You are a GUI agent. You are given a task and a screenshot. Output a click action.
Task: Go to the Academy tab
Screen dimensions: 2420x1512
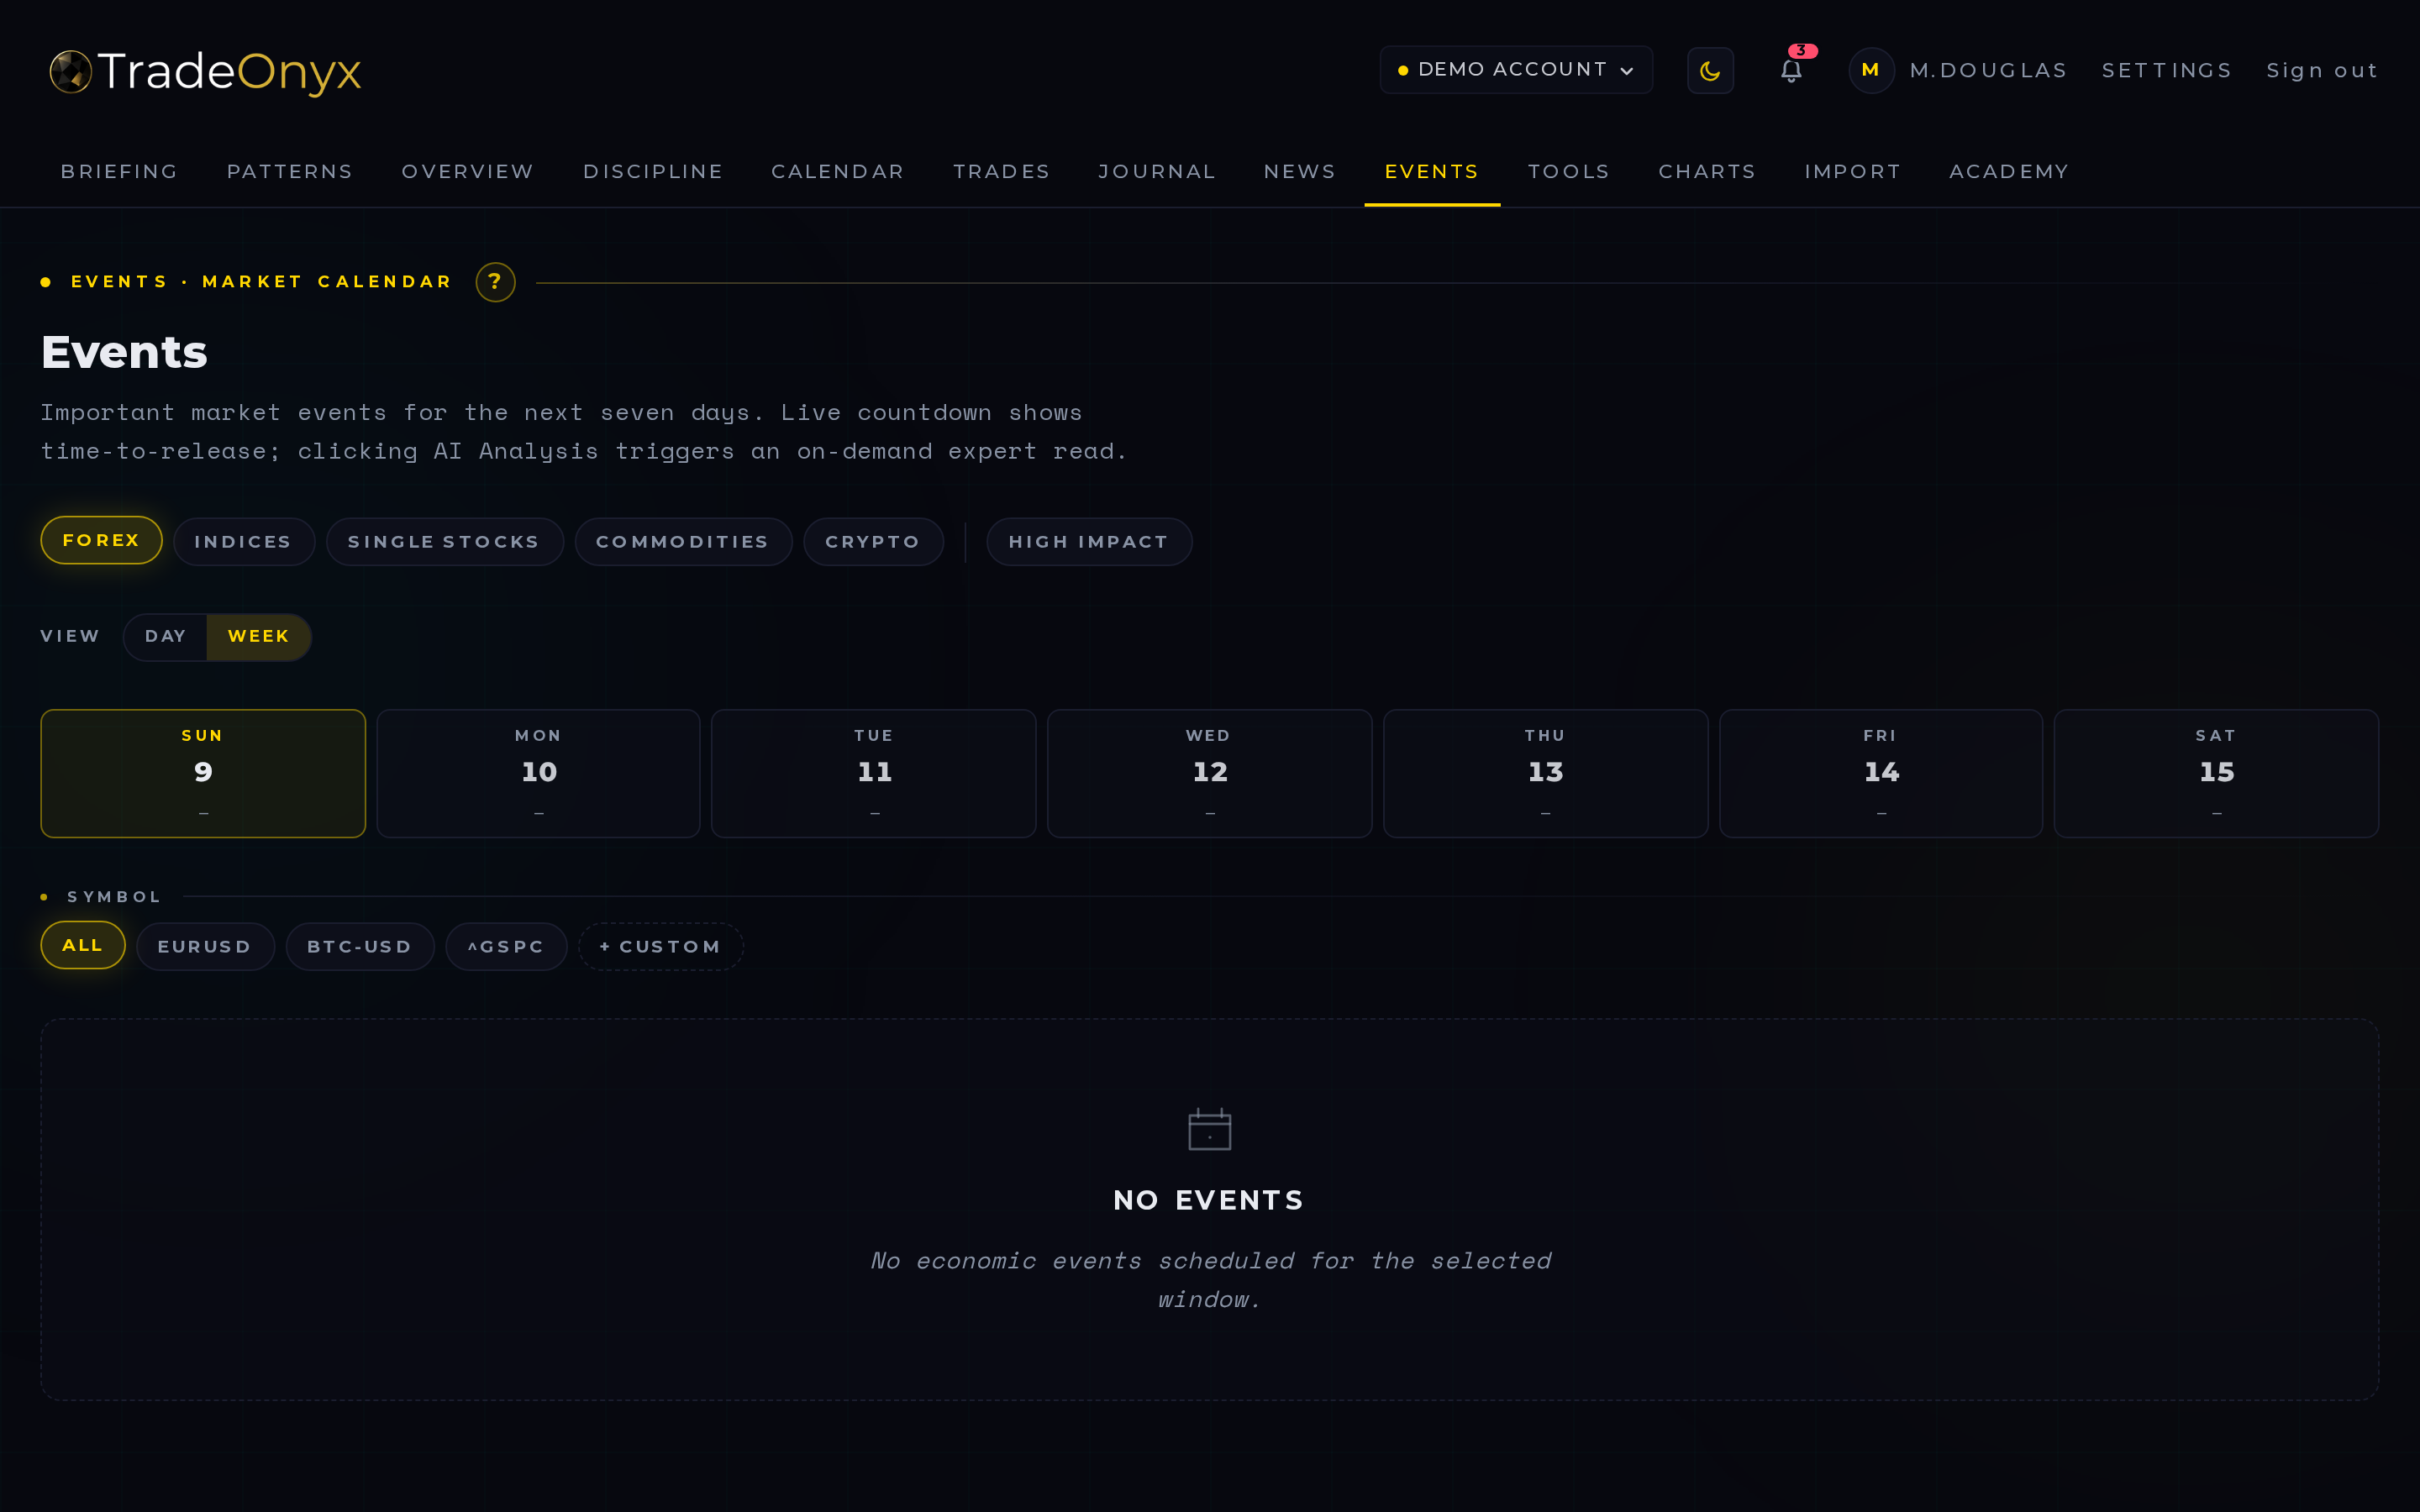(x=2009, y=171)
